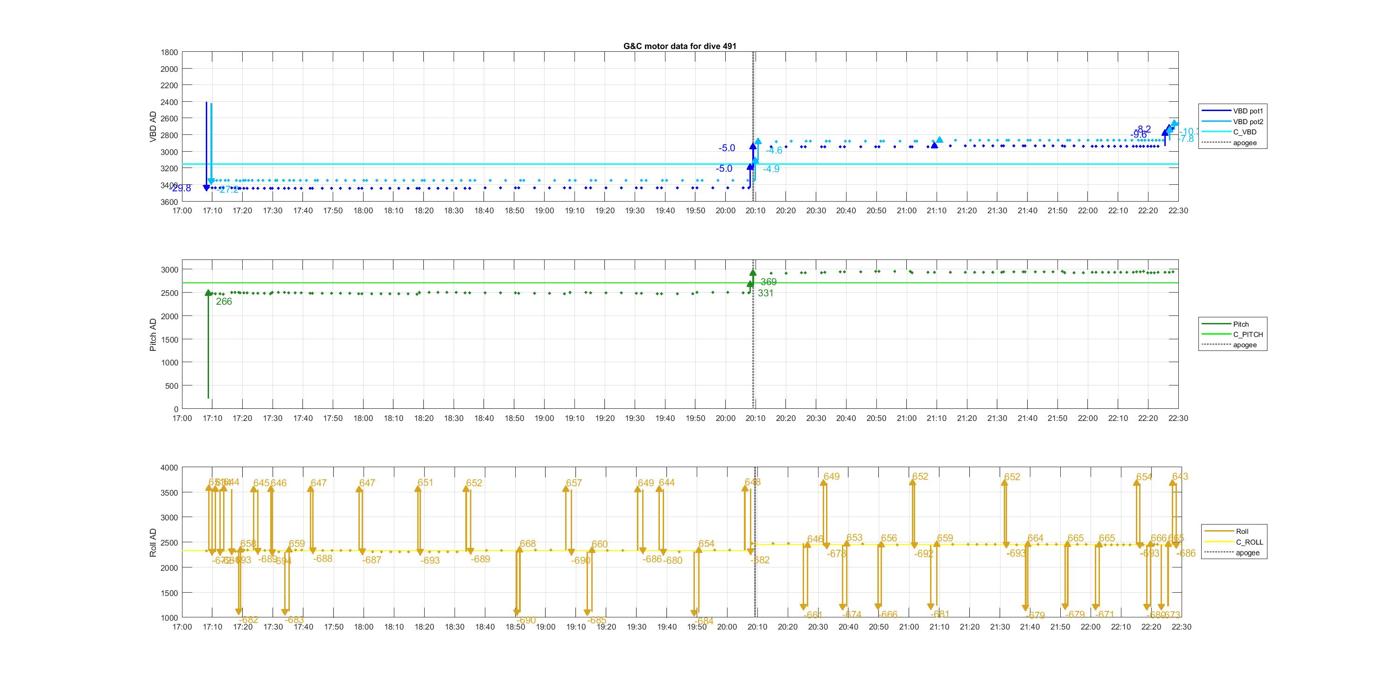Click the "-671" roll move label
This screenshot has height=693, width=1400.
click(1104, 614)
